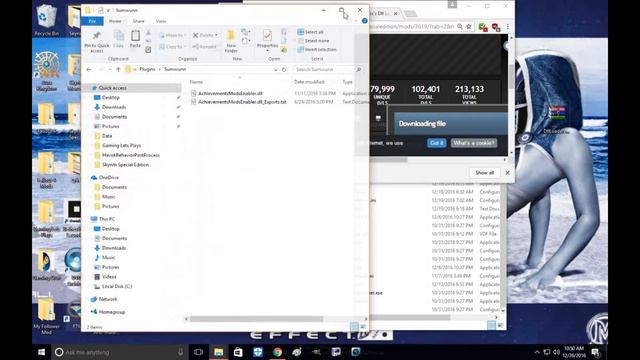The height and width of the screenshot is (360, 640).
Task: Click the Rename ribbon button
Action: (204, 47)
